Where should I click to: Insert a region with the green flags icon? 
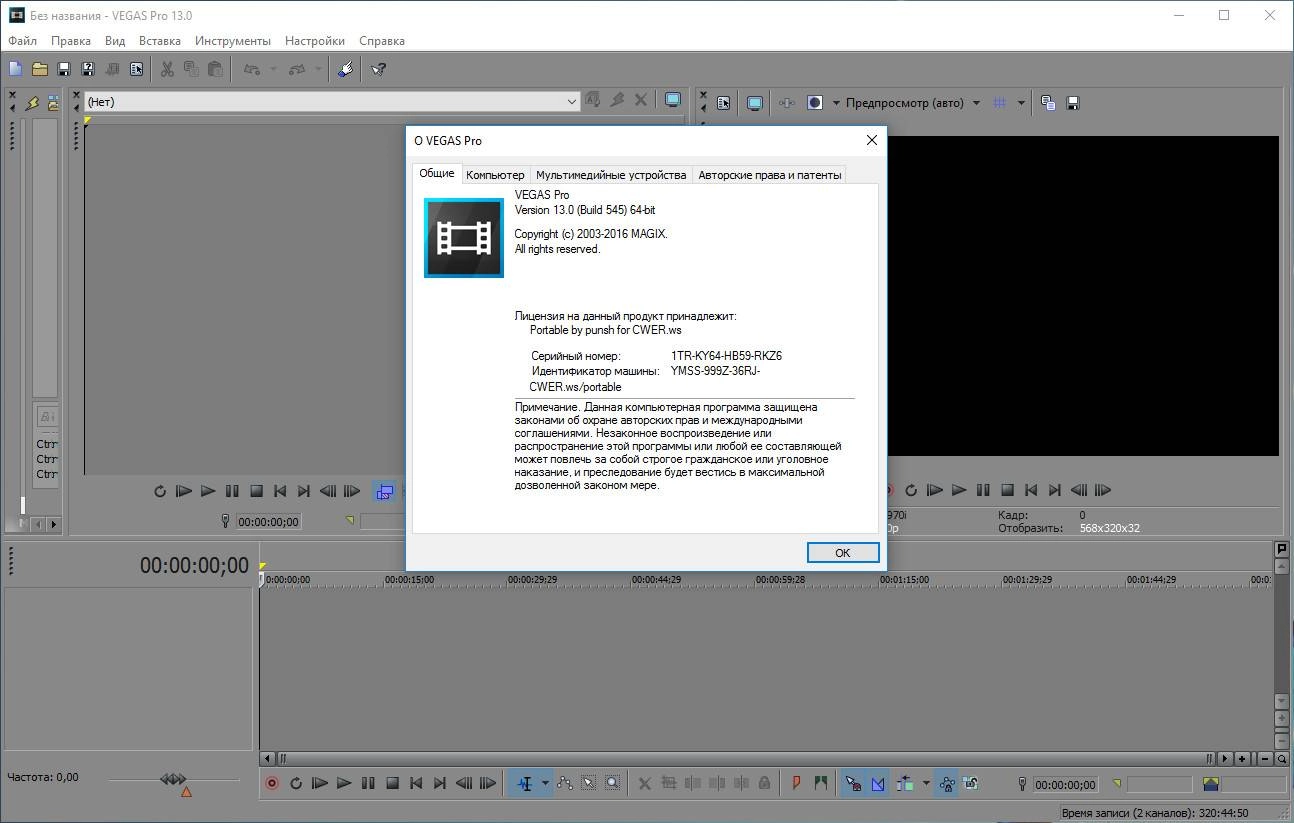(x=821, y=784)
